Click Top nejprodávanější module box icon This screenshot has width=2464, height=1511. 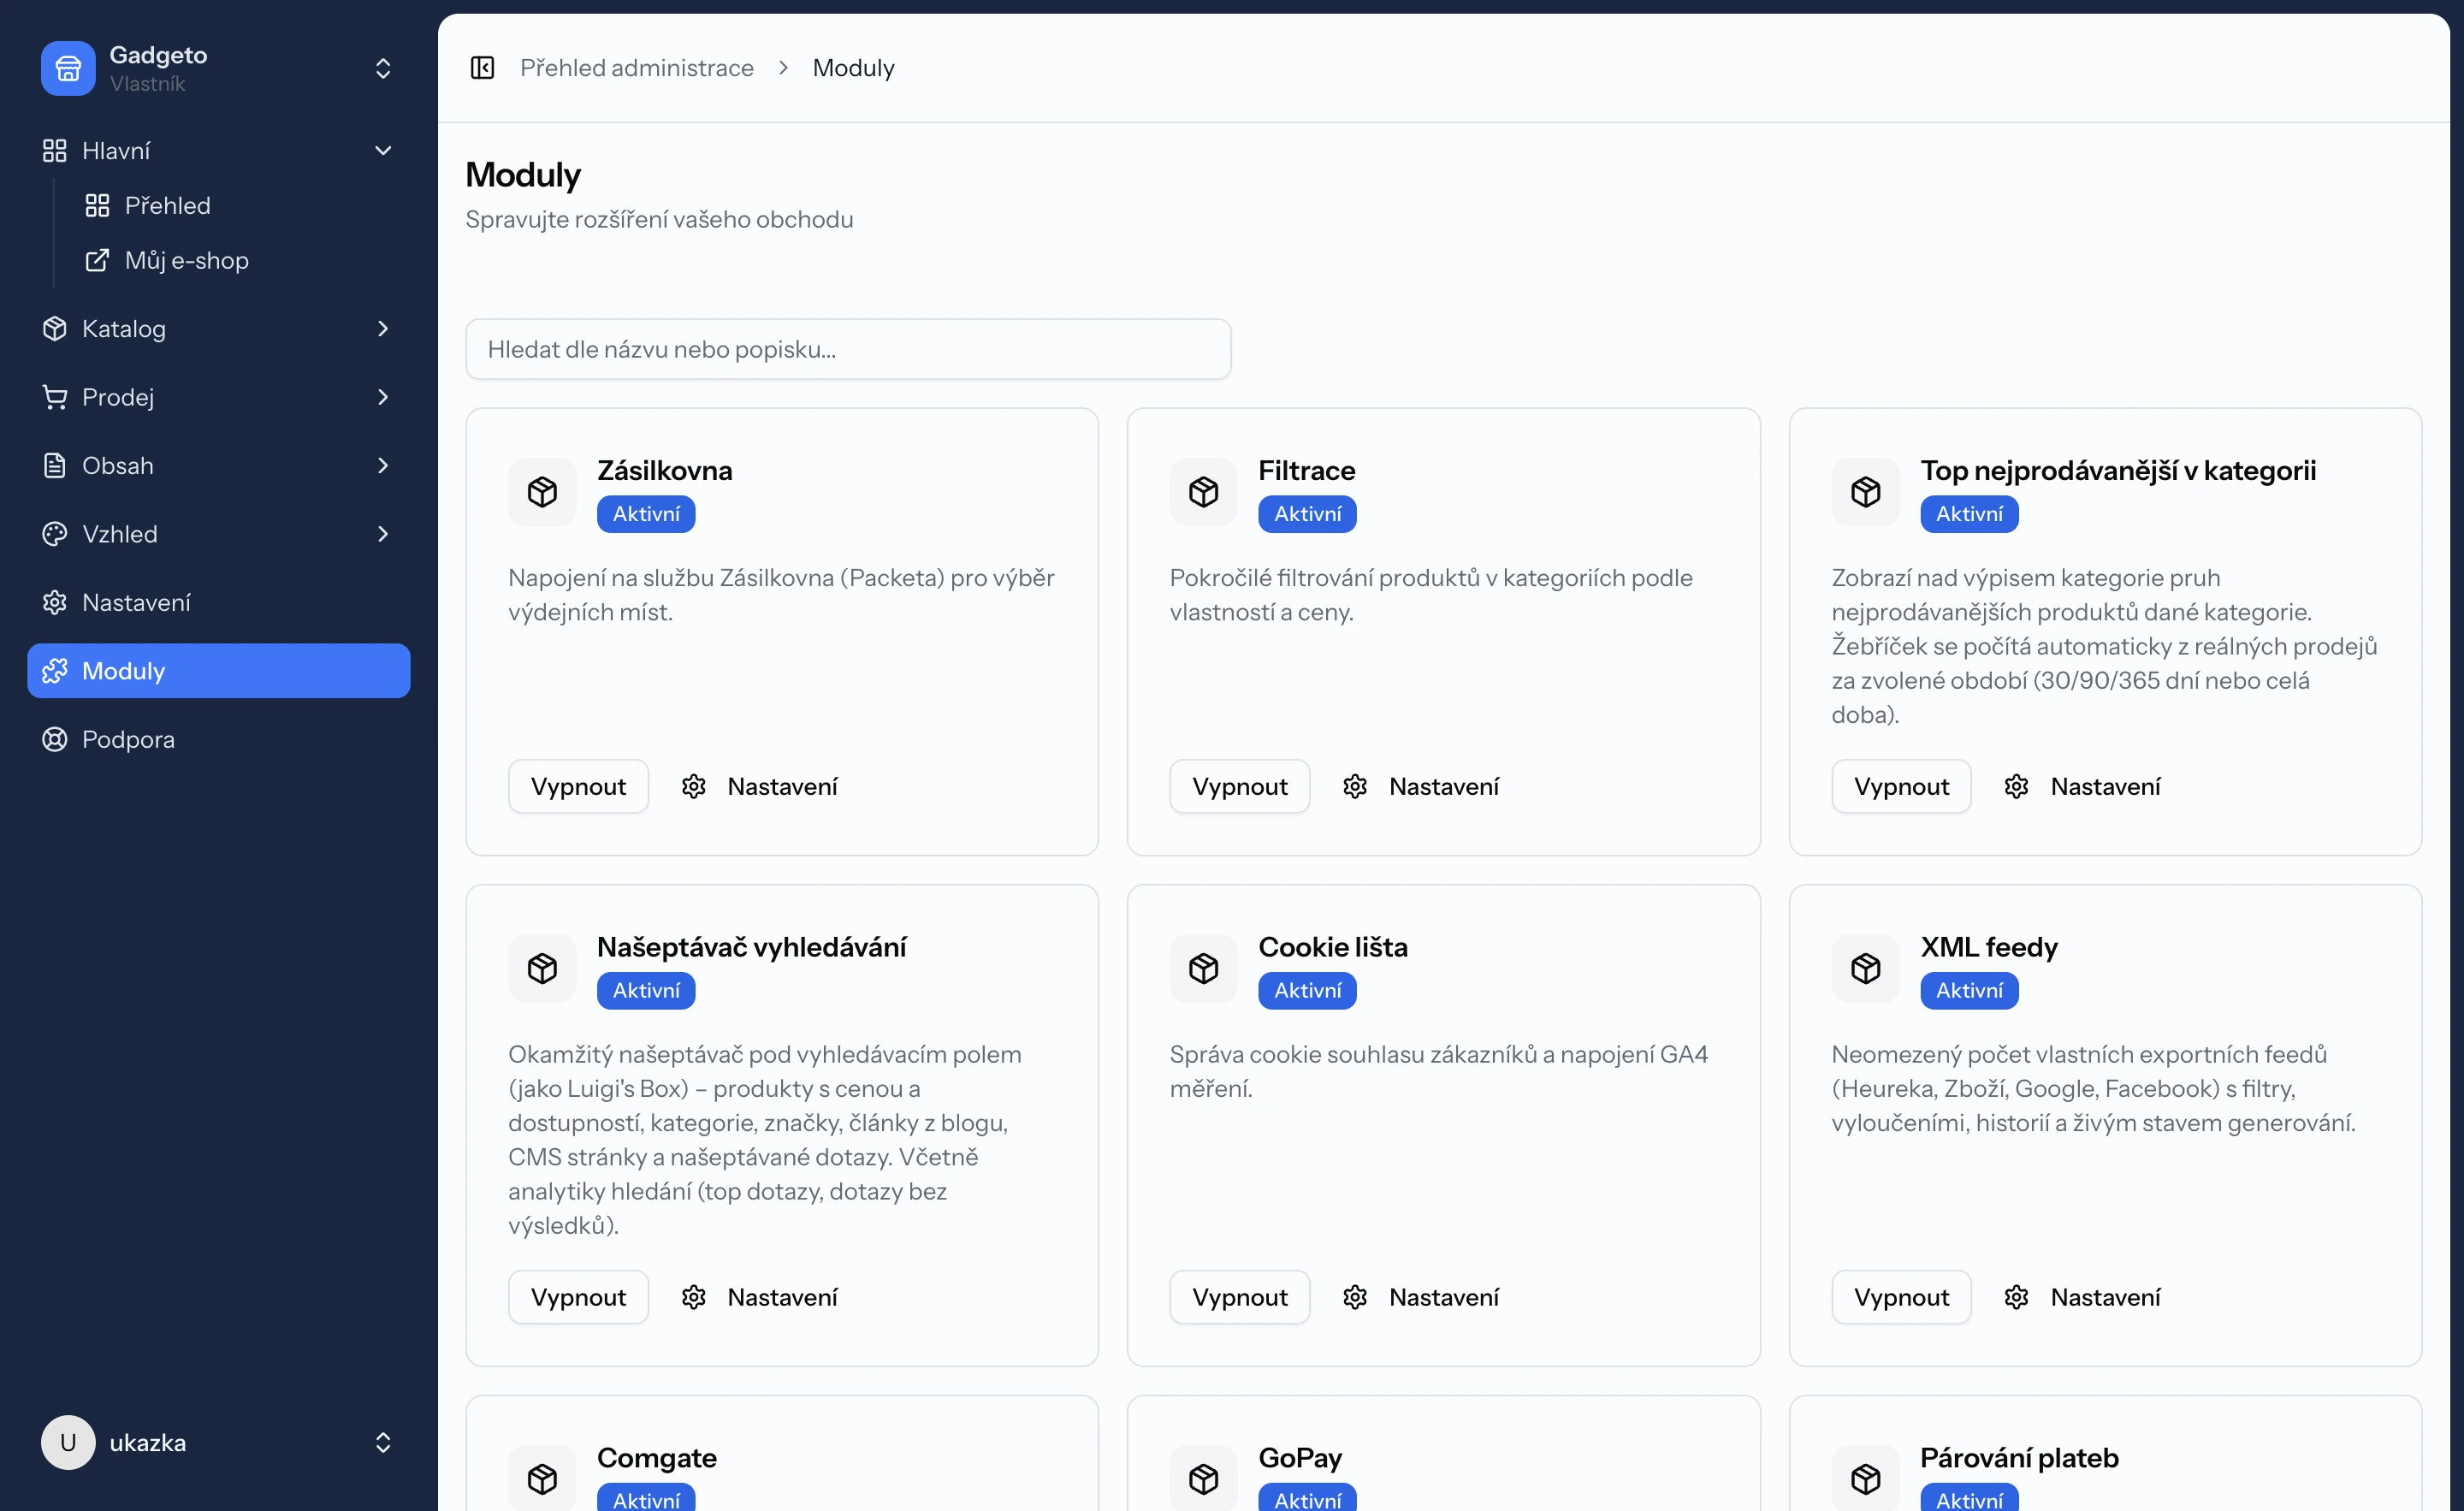[1866, 491]
